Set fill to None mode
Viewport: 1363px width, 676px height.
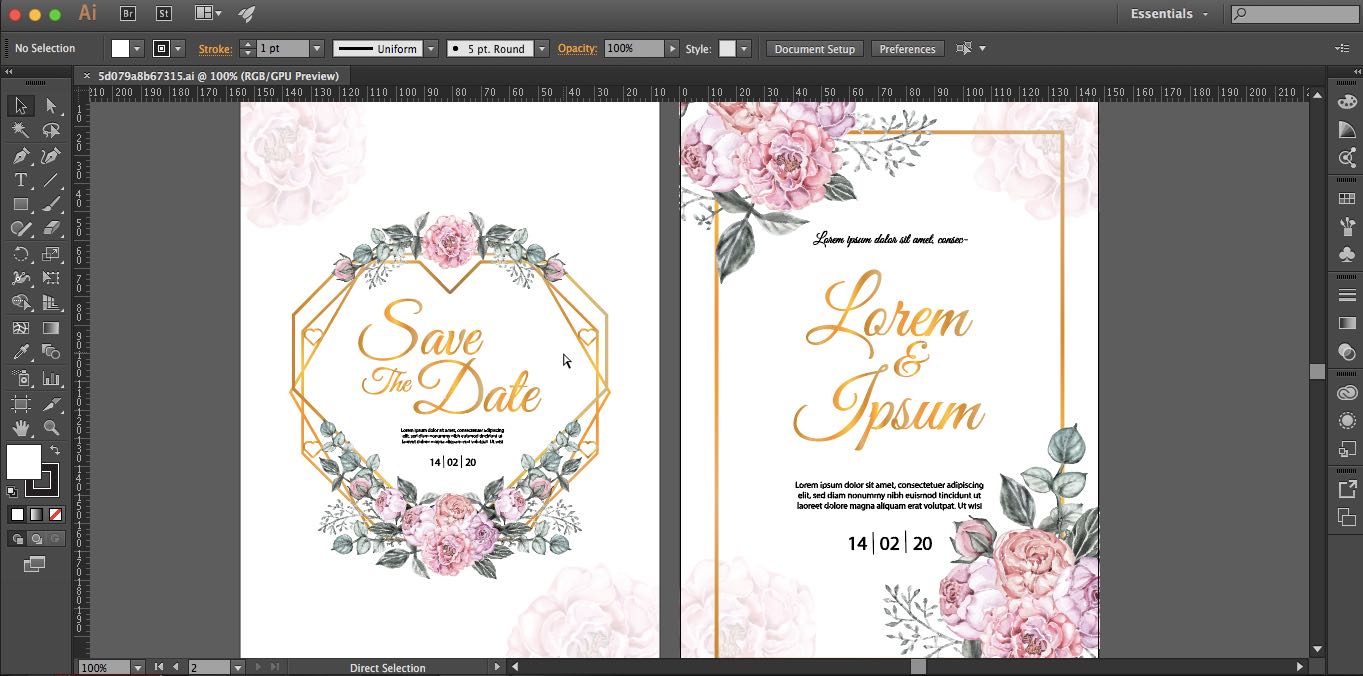click(56, 515)
